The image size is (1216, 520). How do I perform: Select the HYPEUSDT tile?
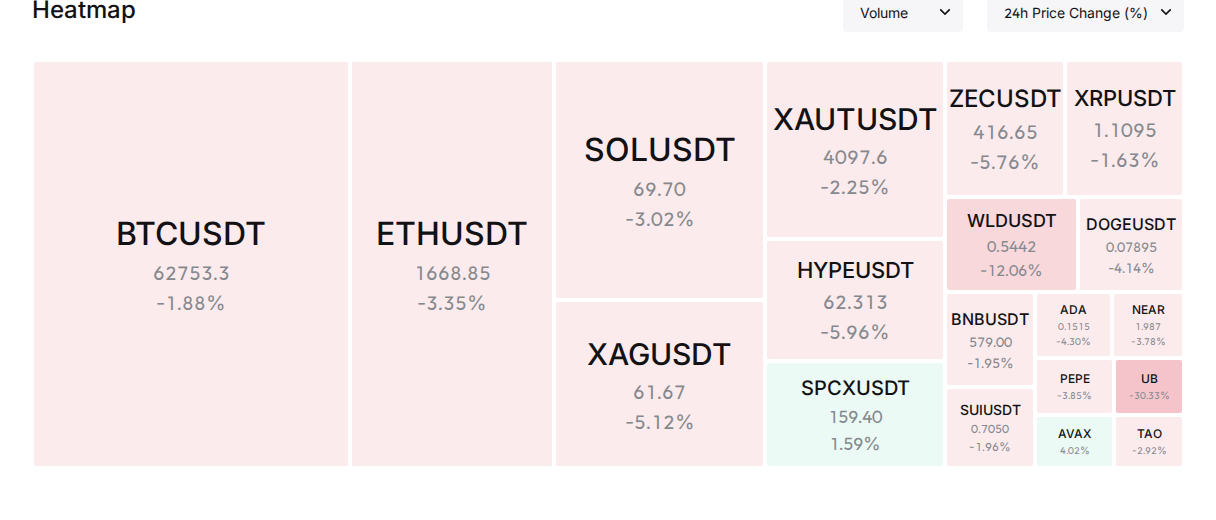(x=855, y=300)
